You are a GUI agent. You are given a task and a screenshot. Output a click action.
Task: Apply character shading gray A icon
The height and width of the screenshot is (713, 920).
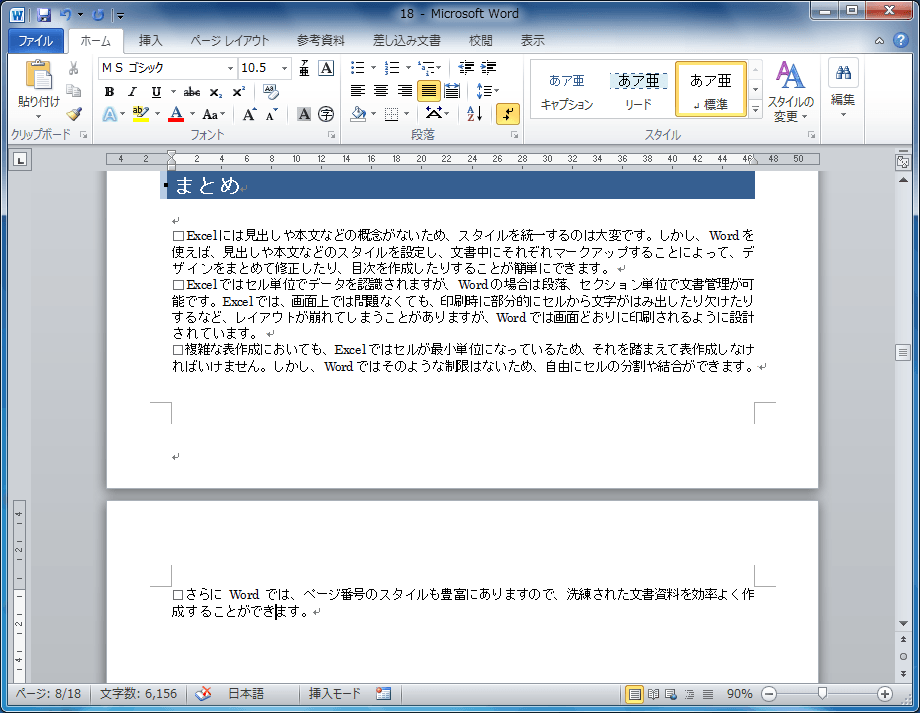304,114
